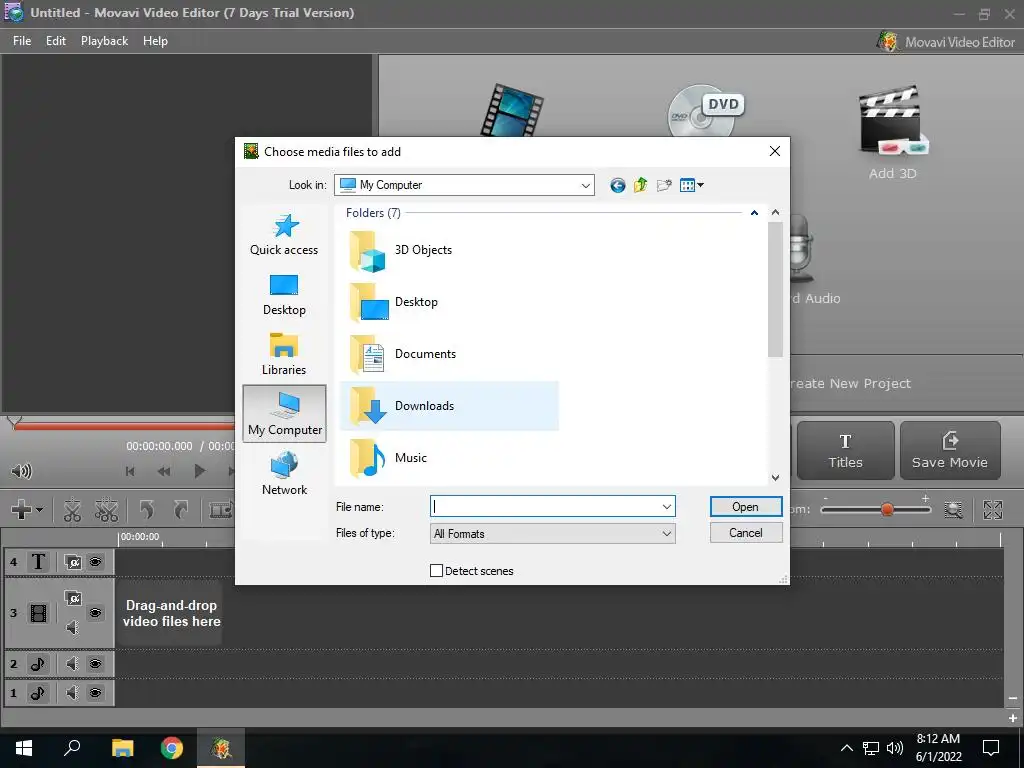The width and height of the screenshot is (1024, 768).
Task: Toggle visibility eye on track 4
Action: 95,562
